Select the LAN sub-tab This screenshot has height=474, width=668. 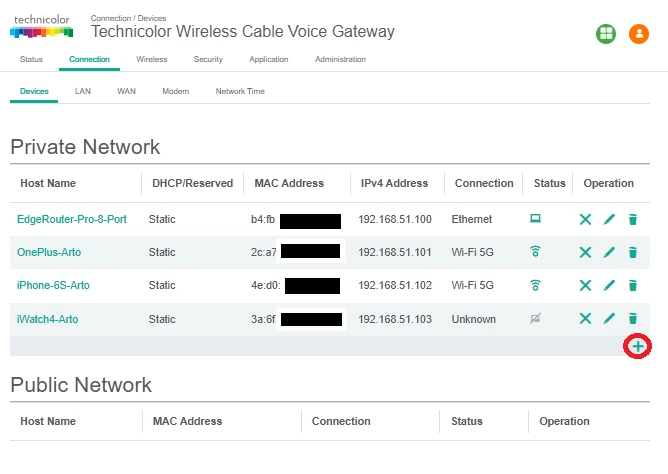coord(83,91)
